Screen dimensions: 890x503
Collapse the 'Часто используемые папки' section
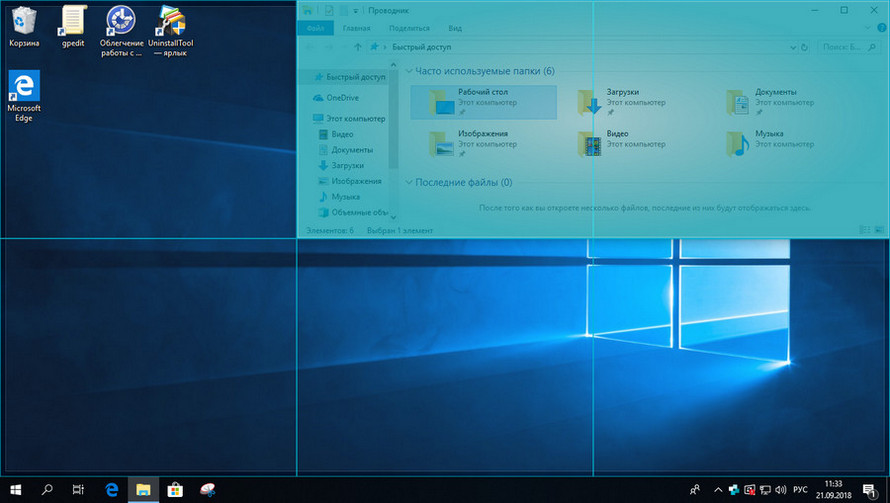409,72
